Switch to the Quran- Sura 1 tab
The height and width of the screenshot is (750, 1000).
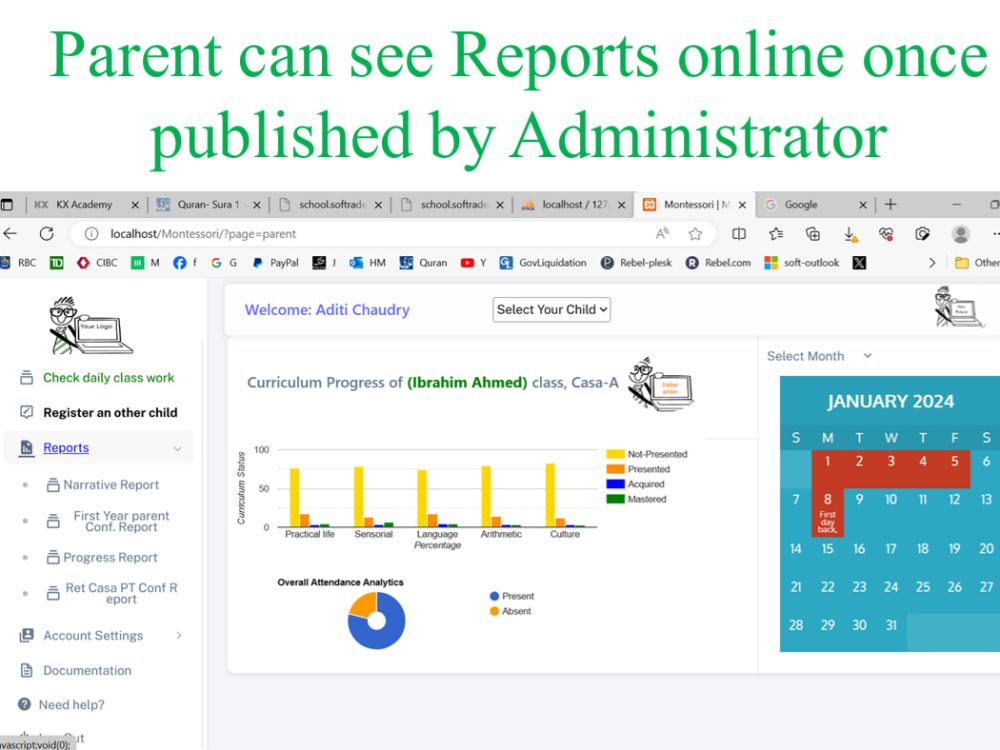pos(208,205)
